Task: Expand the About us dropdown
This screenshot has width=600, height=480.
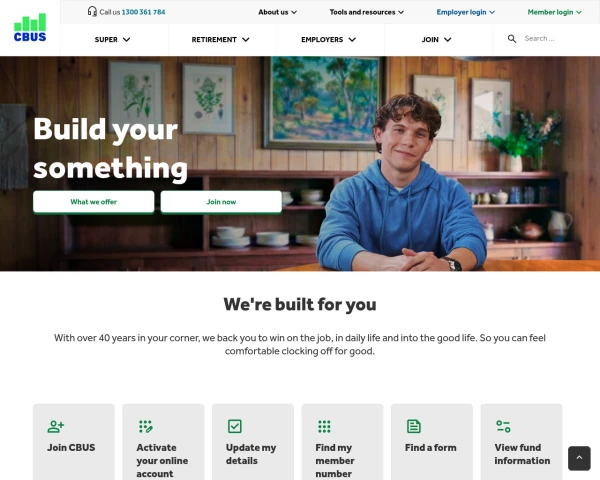Action: pyautogui.click(x=277, y=12)
